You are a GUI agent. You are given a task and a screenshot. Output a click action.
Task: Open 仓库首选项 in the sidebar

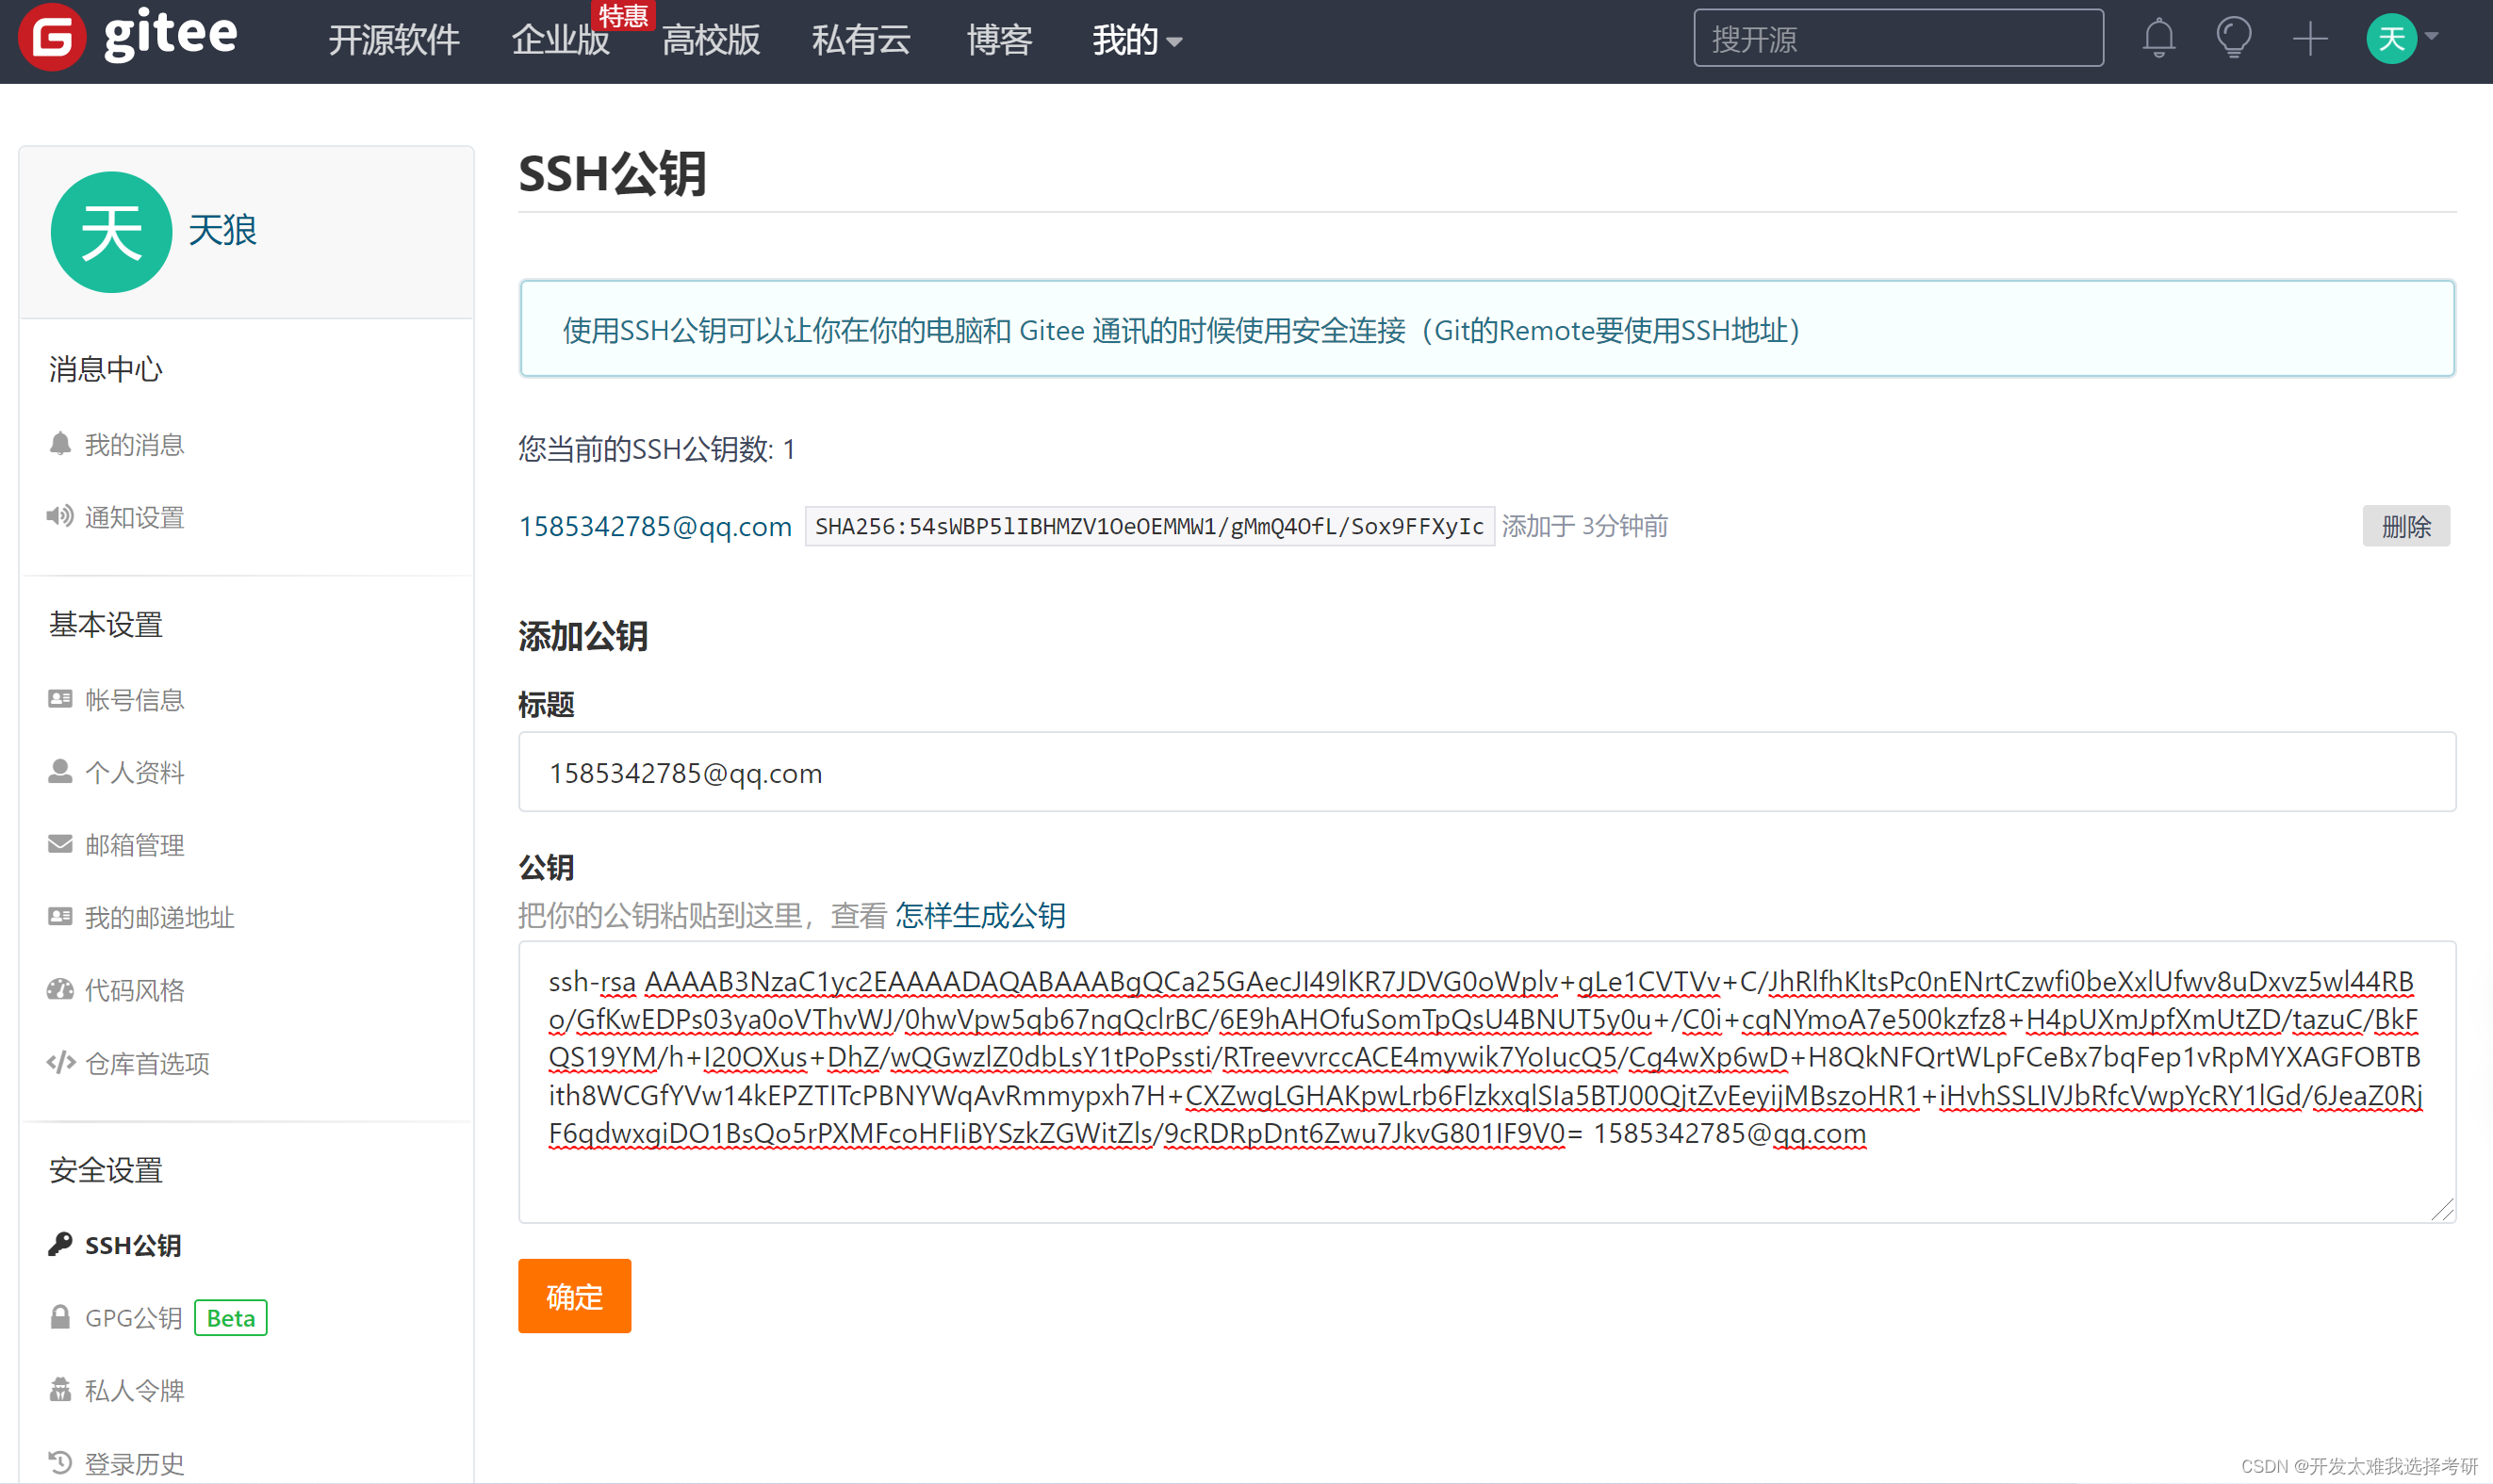point(147,1063)
